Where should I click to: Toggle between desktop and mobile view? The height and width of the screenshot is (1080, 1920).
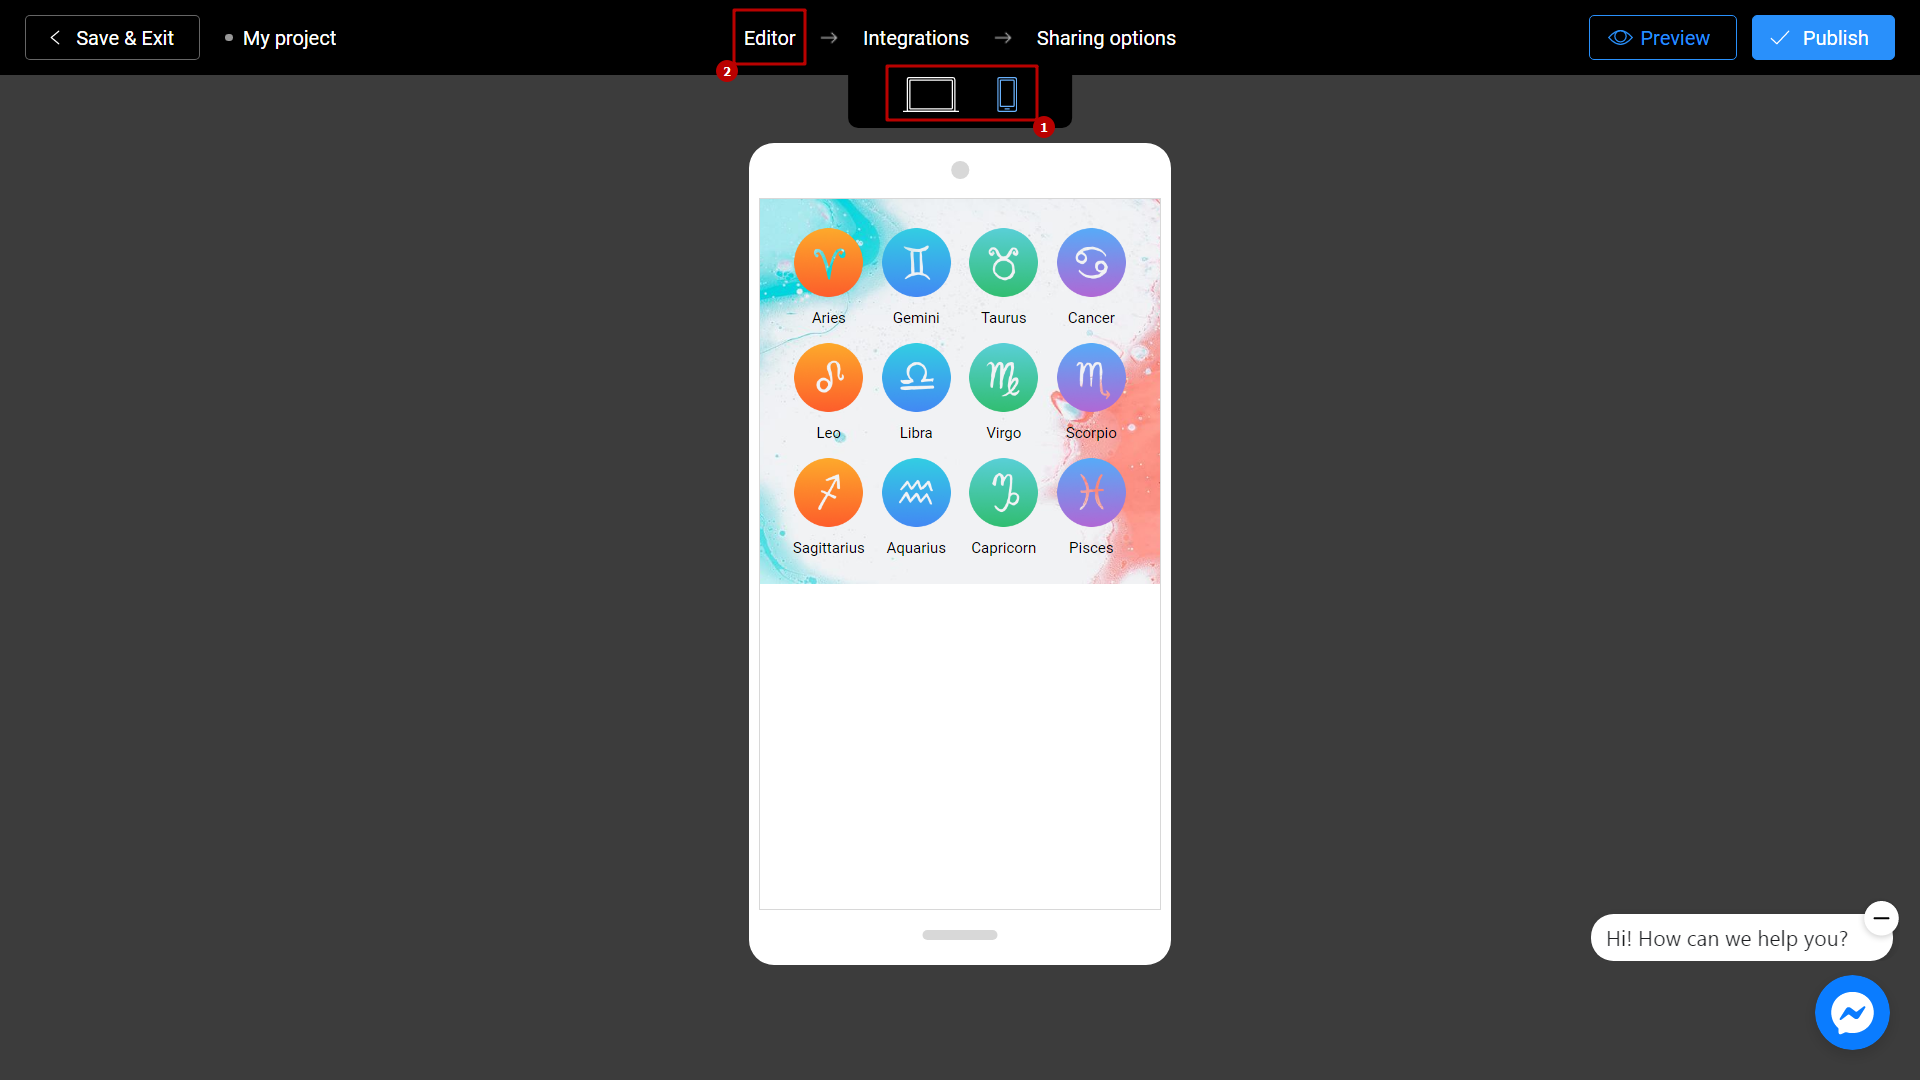point(960,95)
